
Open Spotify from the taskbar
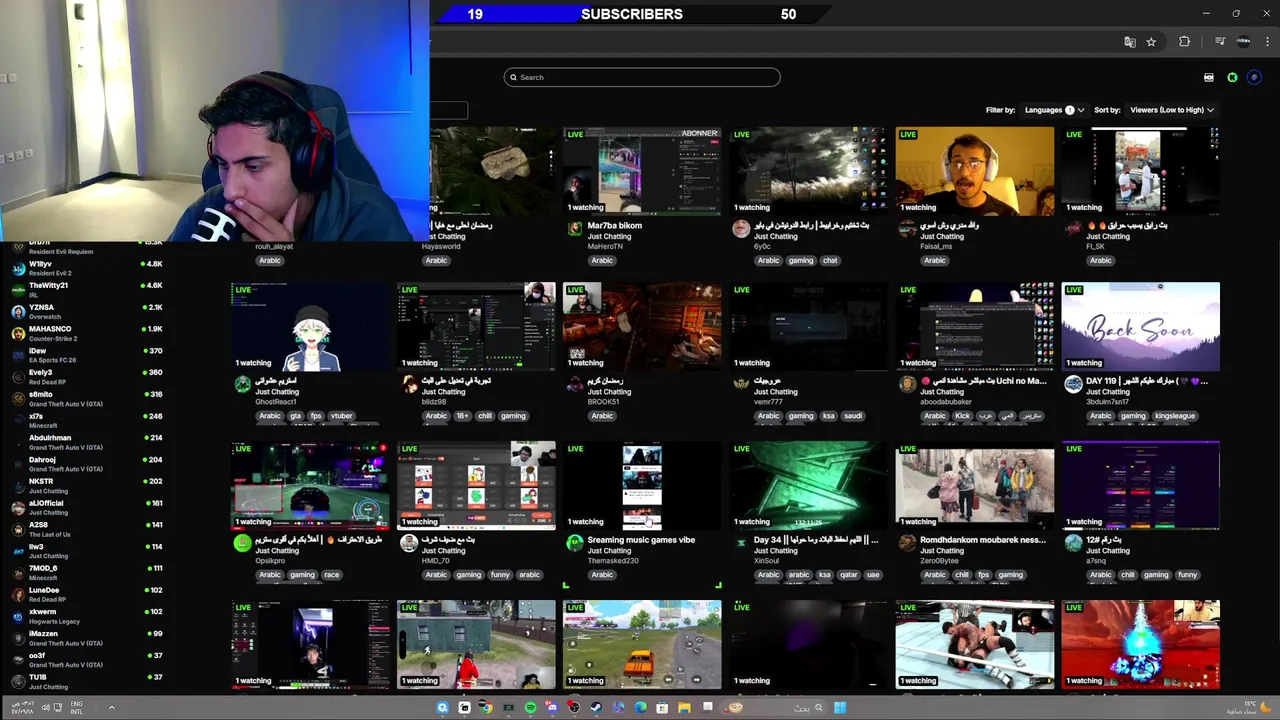[x=530, y=708]
